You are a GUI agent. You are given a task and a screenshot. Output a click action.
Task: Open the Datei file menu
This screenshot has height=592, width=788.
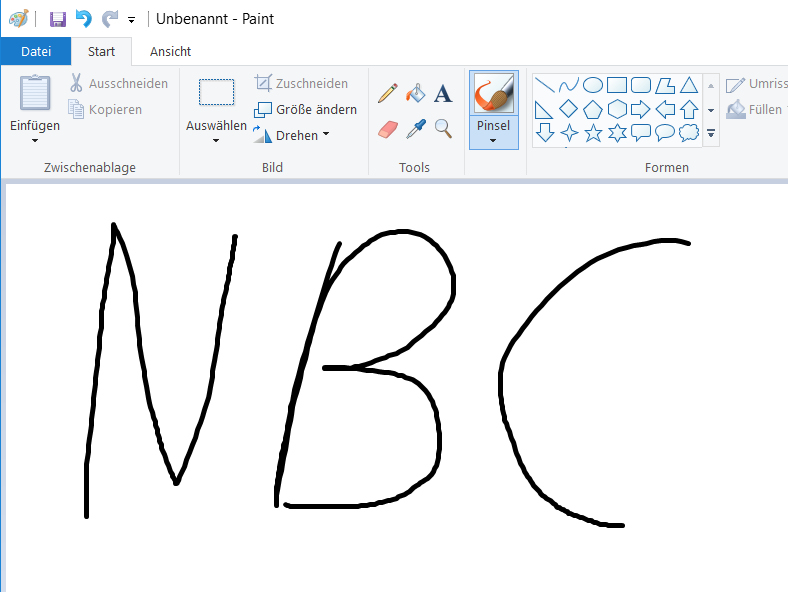[x=36, y=51]
